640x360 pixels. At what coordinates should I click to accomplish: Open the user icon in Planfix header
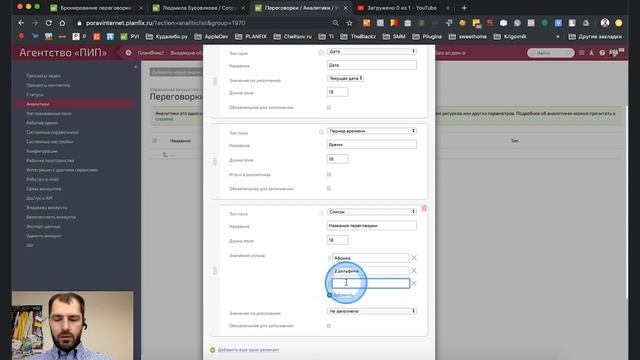pyautogui.click(x=591, y=53)
